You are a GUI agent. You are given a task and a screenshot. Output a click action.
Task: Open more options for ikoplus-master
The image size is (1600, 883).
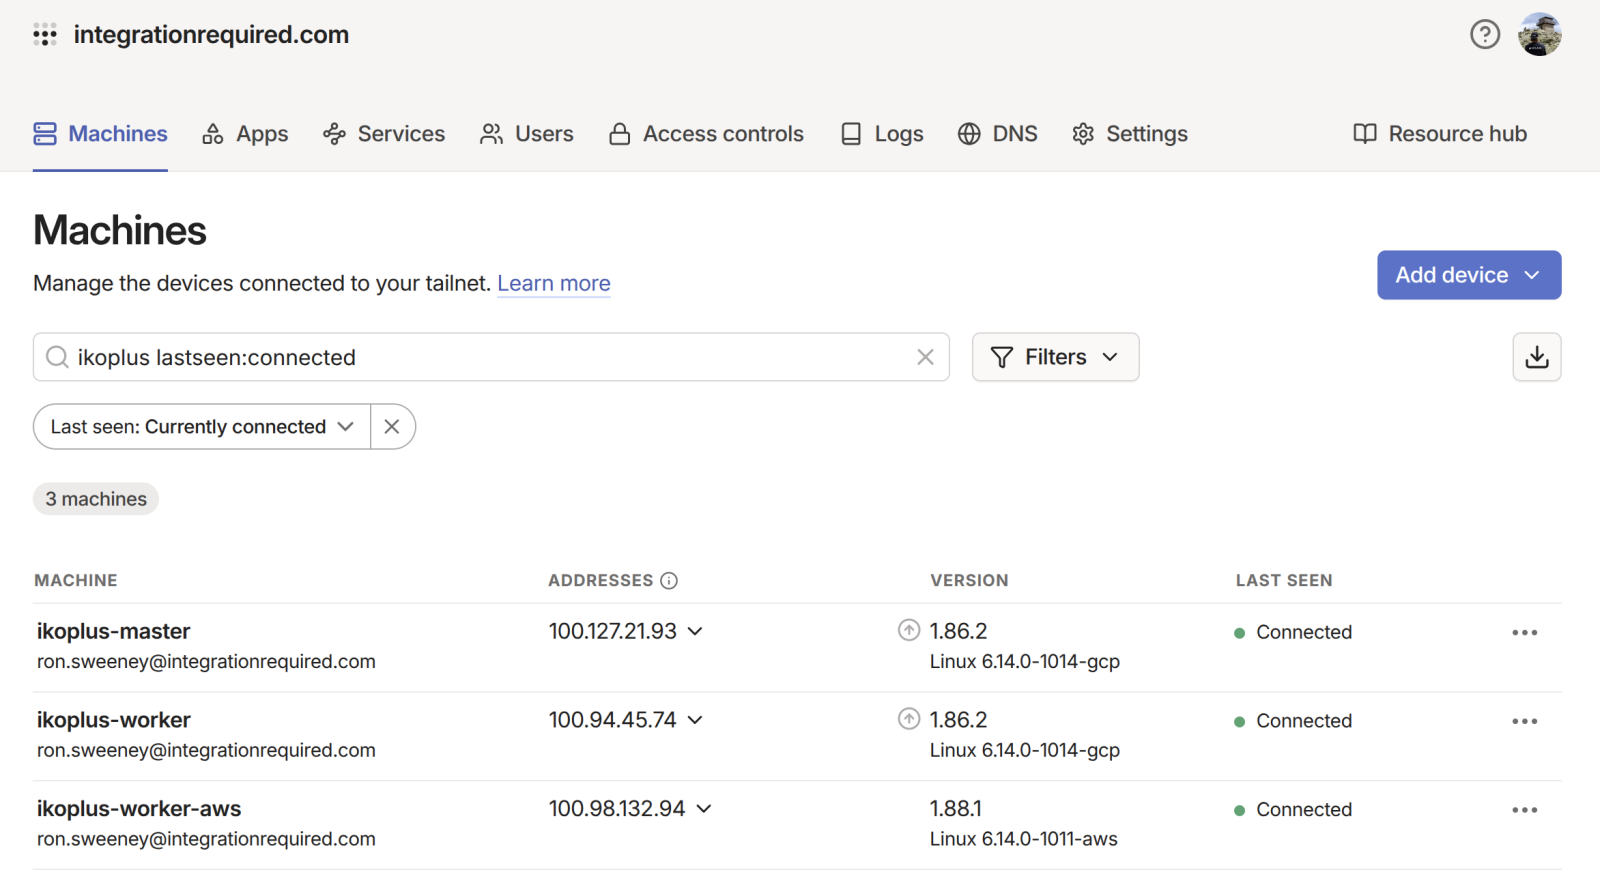tap(1524, 633)
